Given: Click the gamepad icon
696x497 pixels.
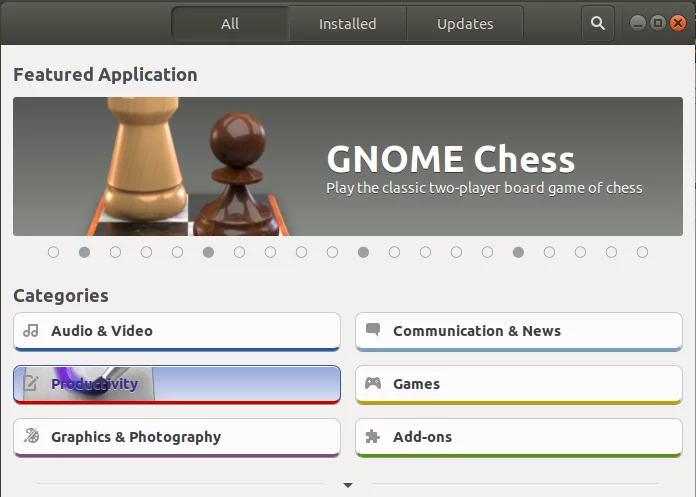Looking at the screenshot, I should pyautogui.click(x=373, y=383).
